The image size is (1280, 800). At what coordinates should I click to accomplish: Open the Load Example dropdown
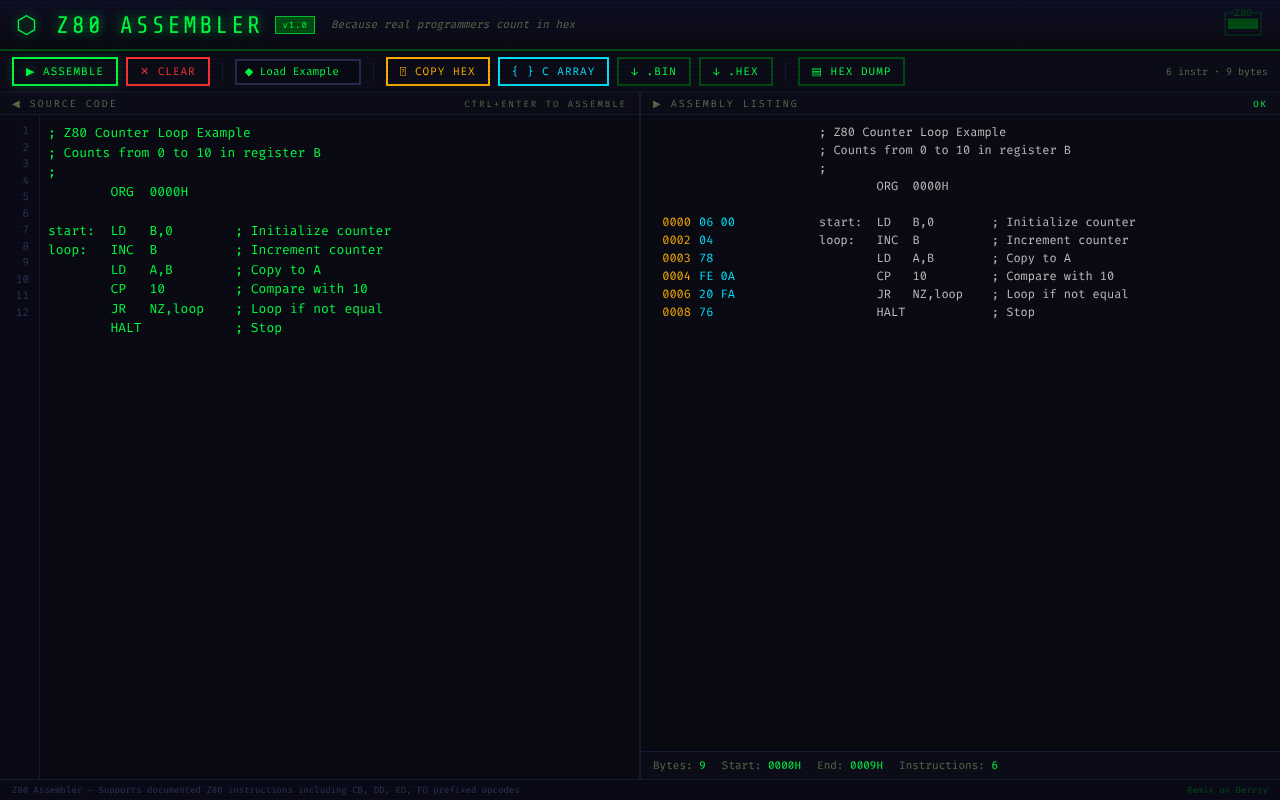[x=298, y=72]
